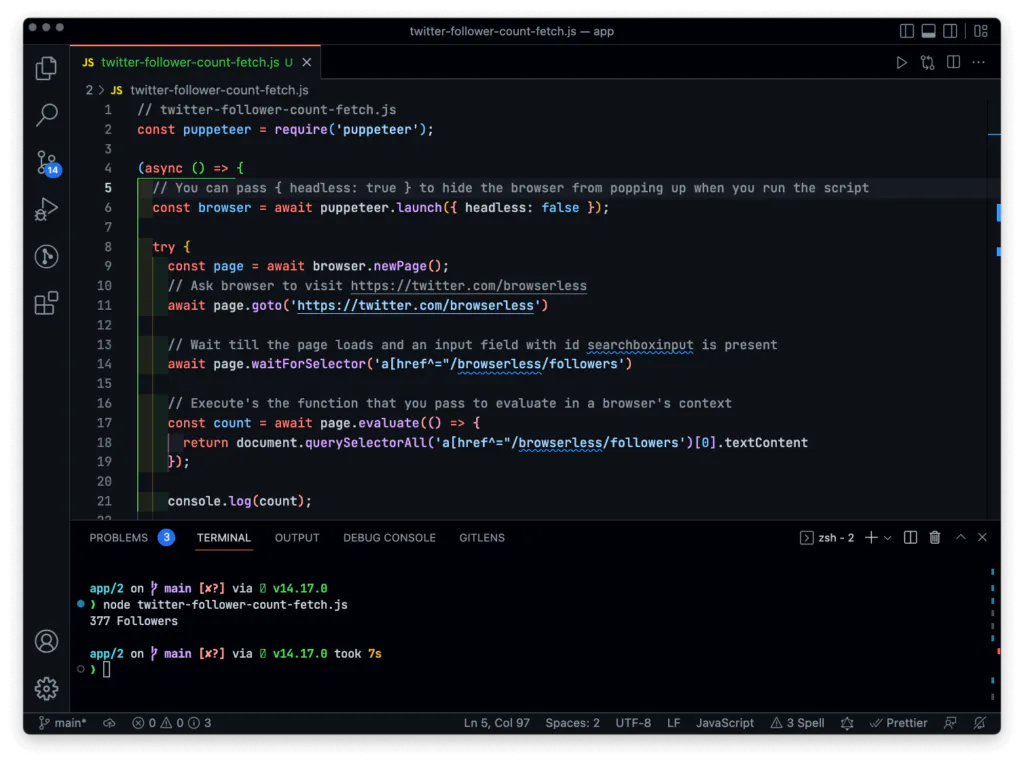The width and height of the screenshot is (1024, 763).
Task: Run the file with the play icon
Action: tap(901, 63)
